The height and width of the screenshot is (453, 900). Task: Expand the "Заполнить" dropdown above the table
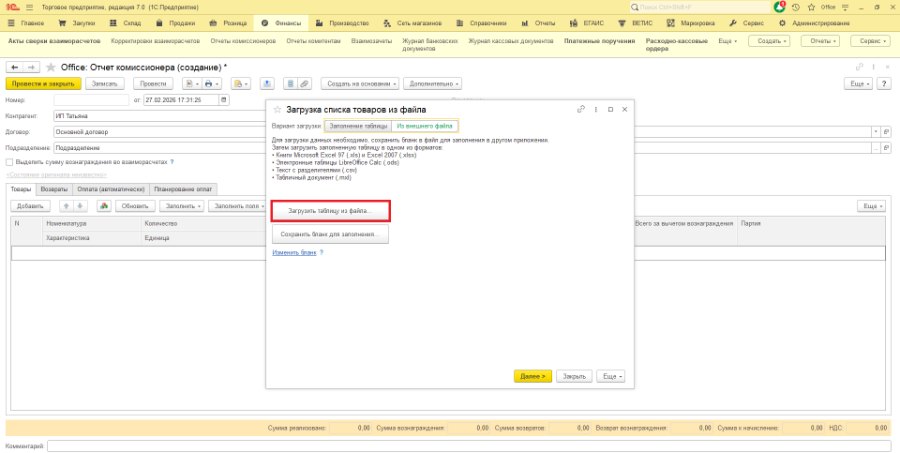[181, 206]
